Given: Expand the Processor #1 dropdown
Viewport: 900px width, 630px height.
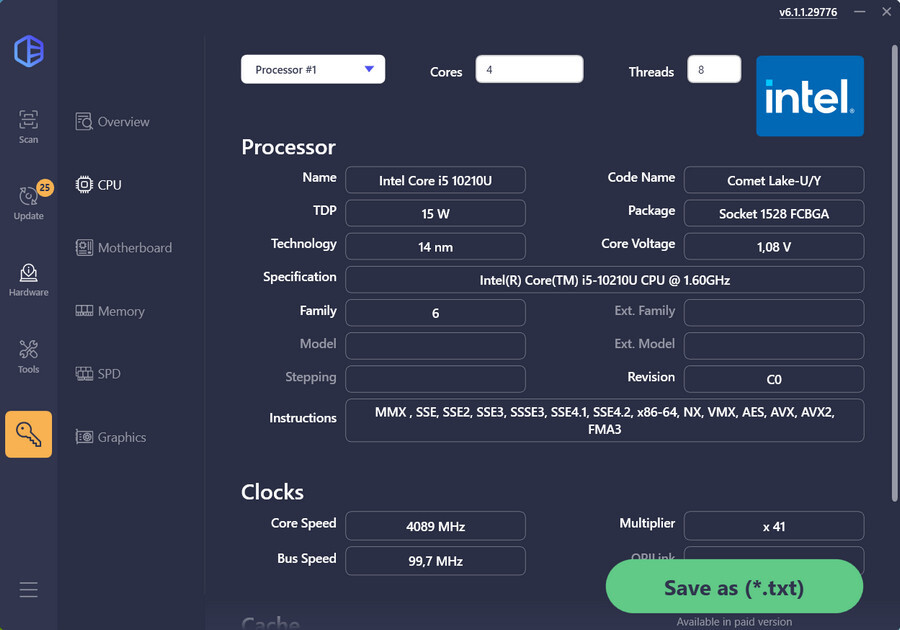Looking at the screenshot, I should pos(313,69).
